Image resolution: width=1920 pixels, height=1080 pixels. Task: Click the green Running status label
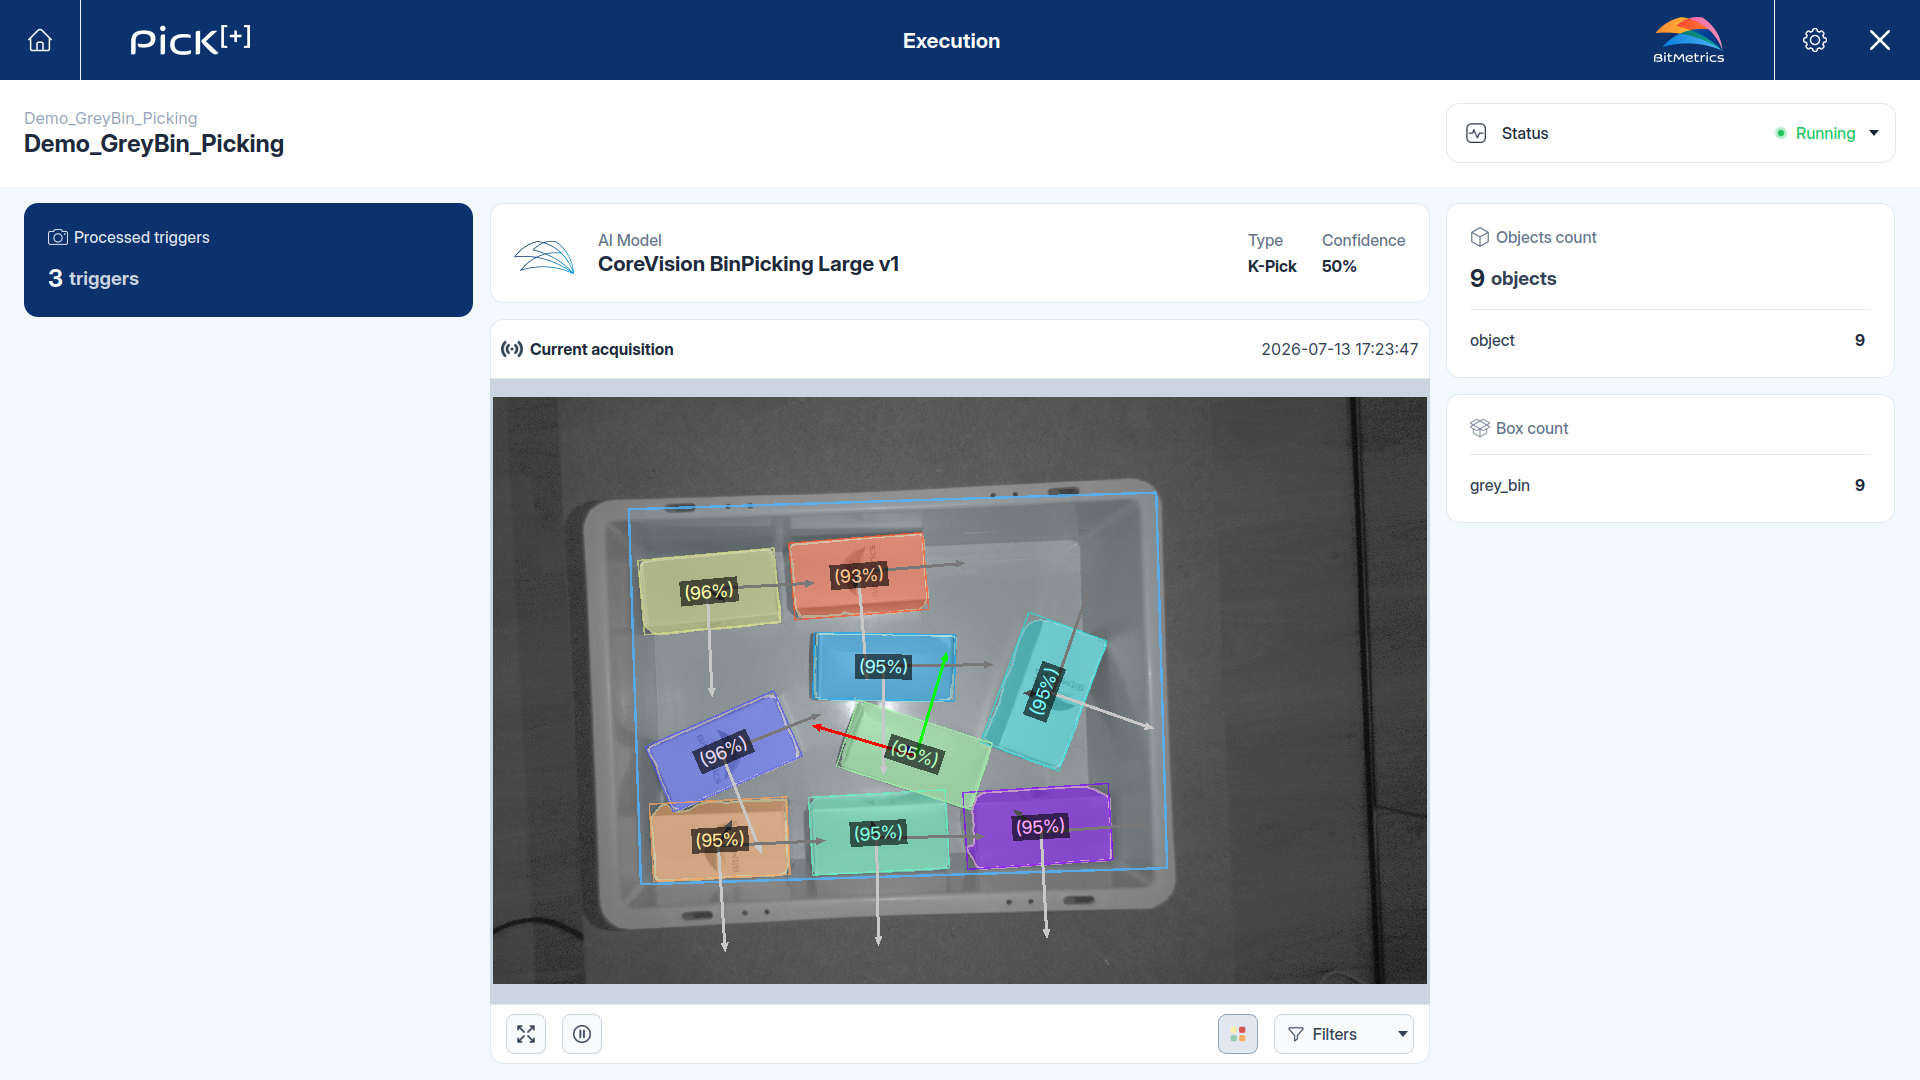click(1825, 133)
